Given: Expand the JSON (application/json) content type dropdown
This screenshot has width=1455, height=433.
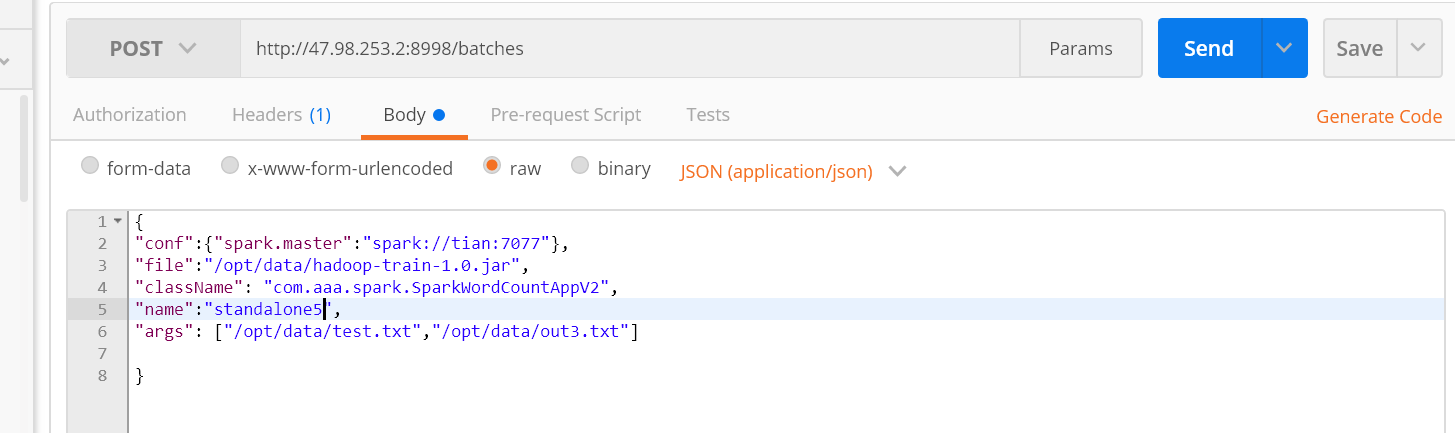Looking at the screenshot, I should [897, 171].
